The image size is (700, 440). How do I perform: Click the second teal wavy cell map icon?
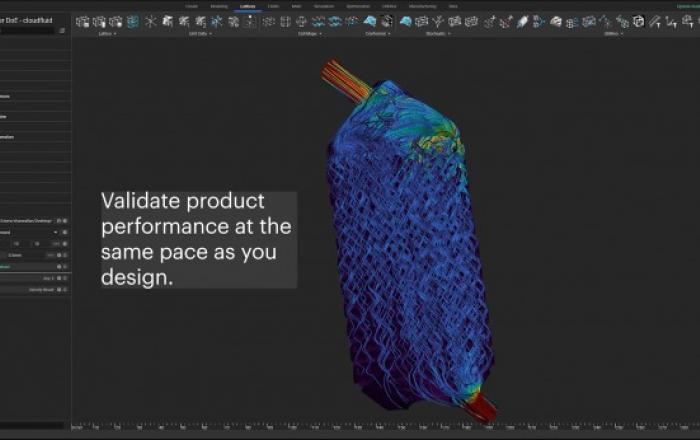(335, 21)
